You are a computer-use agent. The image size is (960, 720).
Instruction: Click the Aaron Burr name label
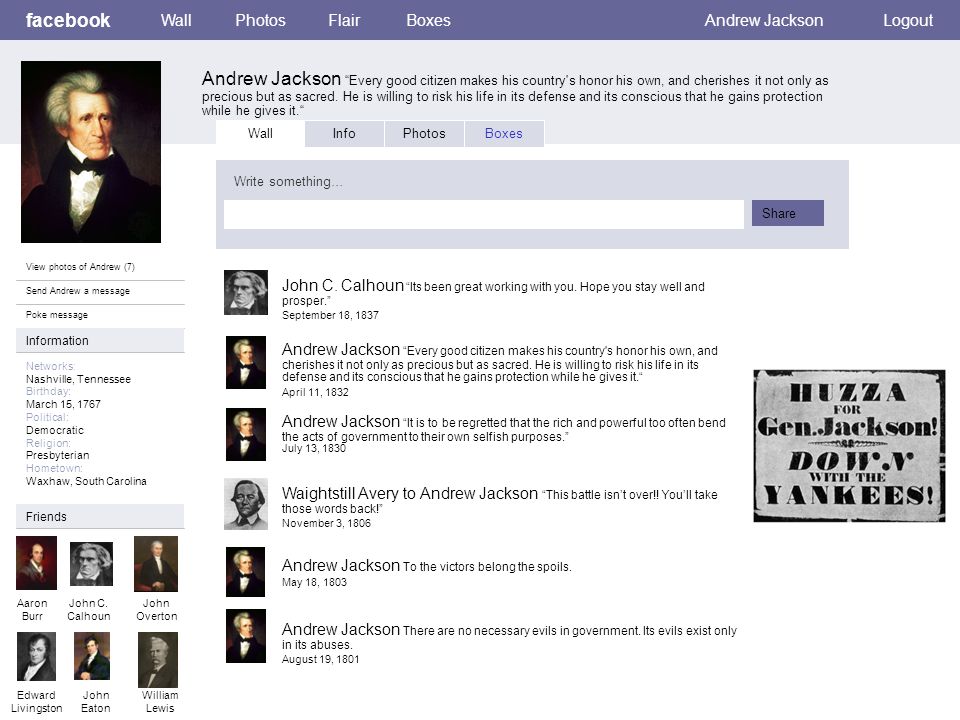click(32, 610)
